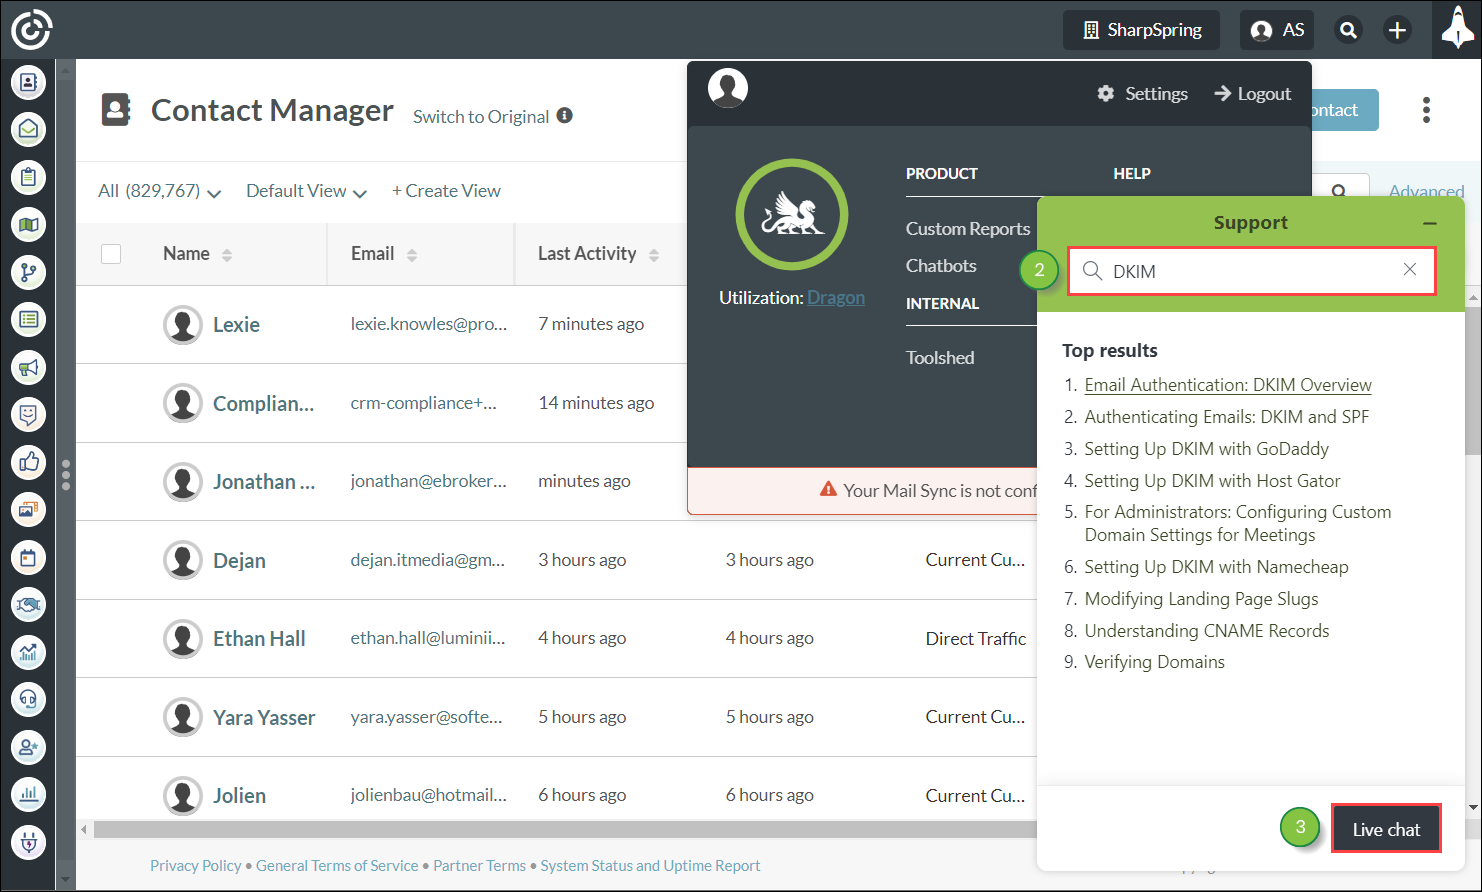Open the Default View dropdown
This screenshot has height=892, width=1482.
pyautogui.click(x=306, y=191)
